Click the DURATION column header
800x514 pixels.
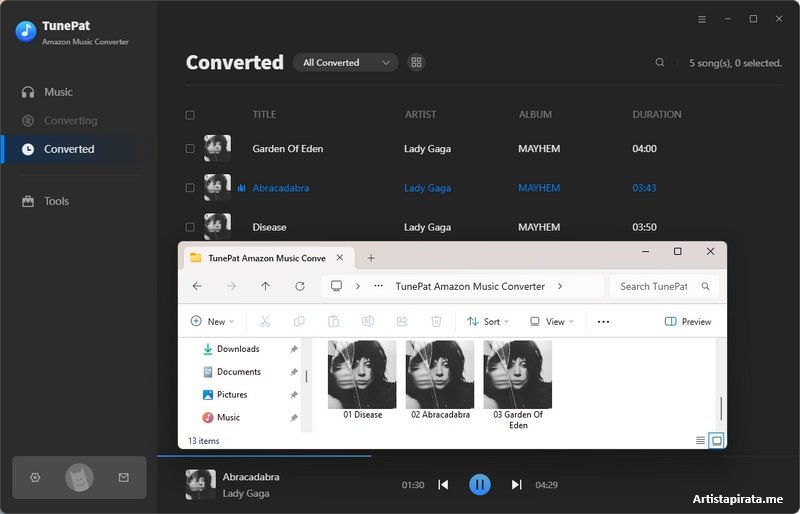[657, 114]
